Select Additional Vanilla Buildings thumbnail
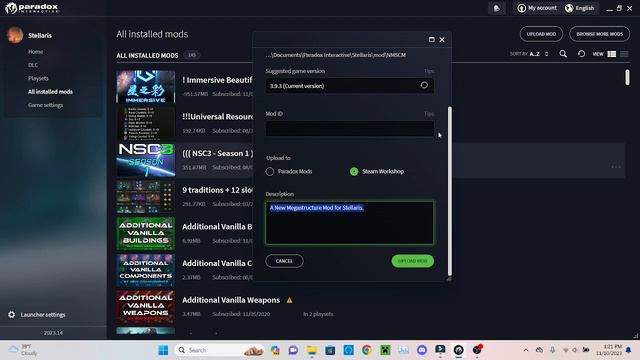The image size is (640, 360). pyautogui.click(x=145, y=233)
